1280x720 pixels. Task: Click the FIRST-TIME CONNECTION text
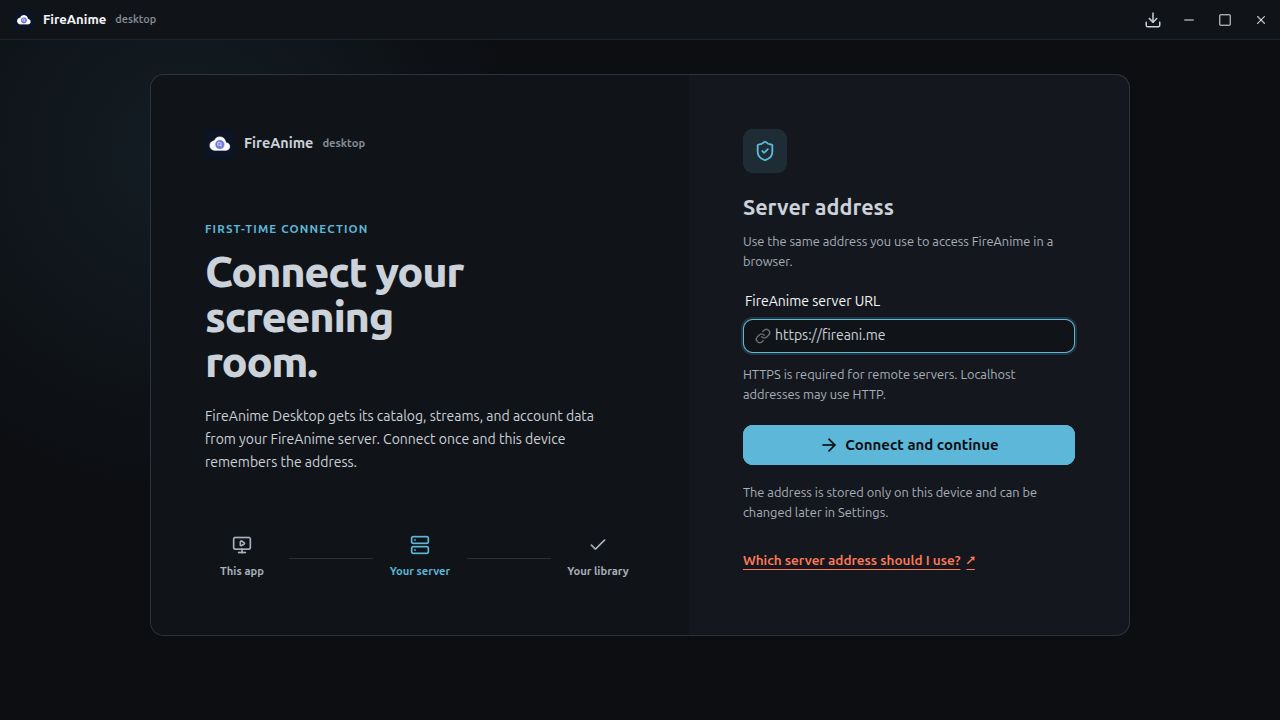[286, 229]
